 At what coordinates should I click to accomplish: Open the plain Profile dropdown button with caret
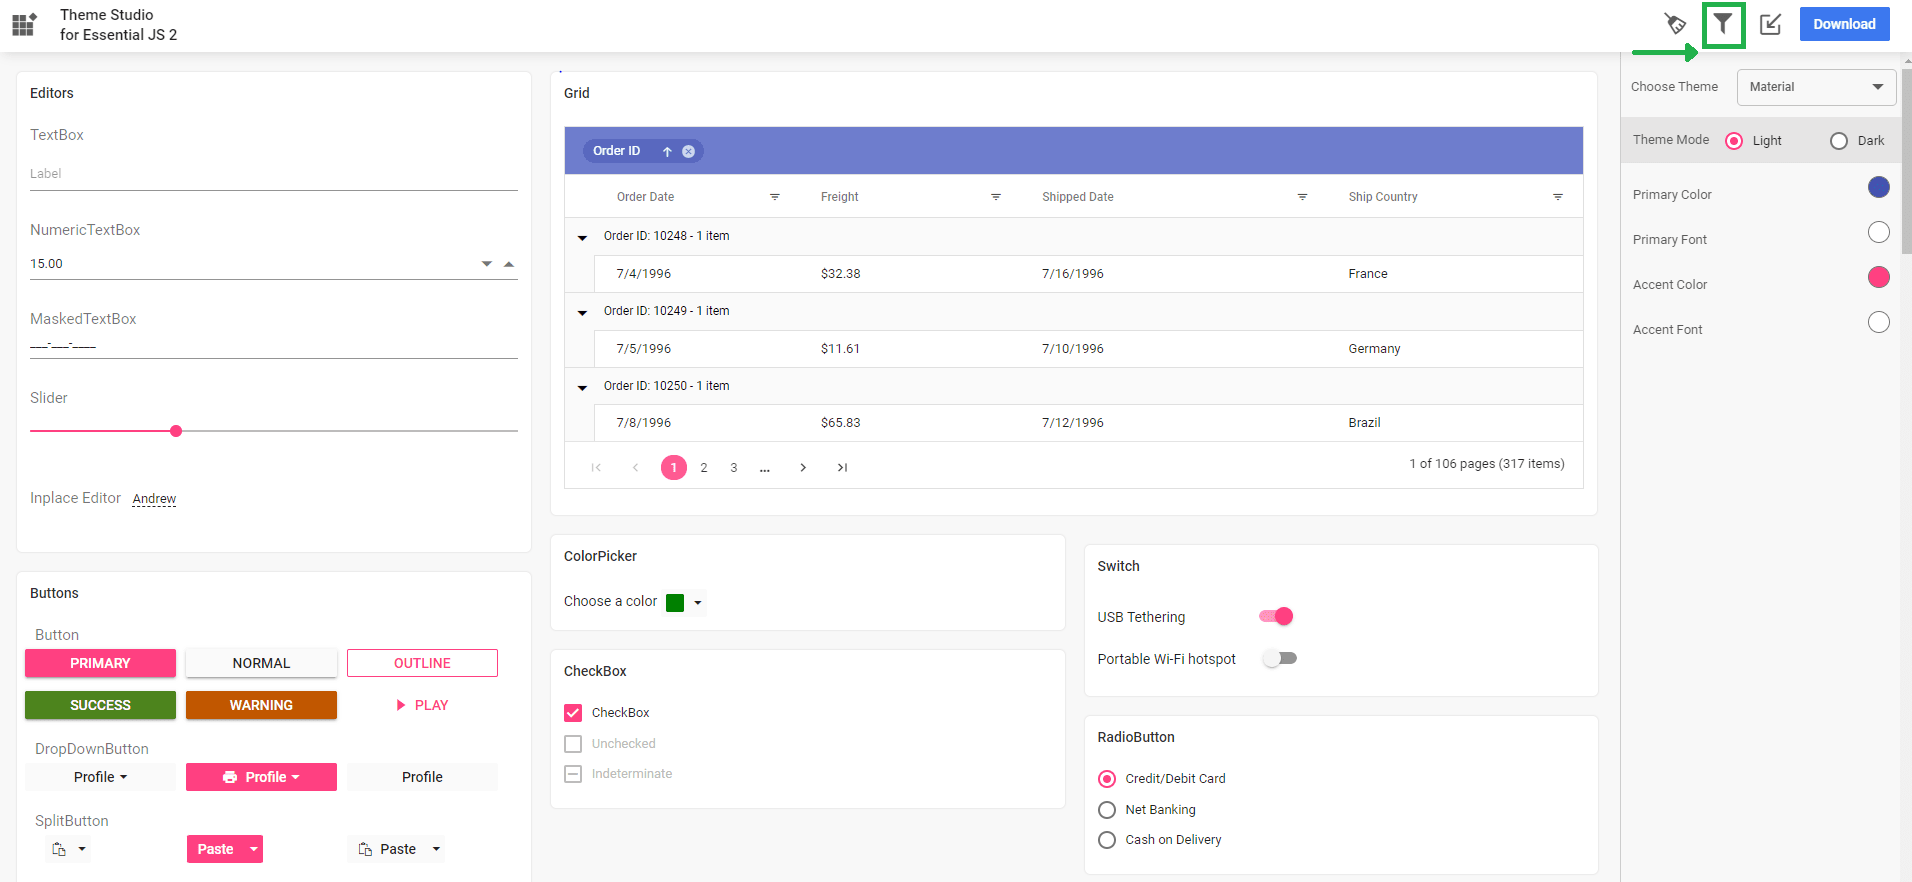click(100, 777)
